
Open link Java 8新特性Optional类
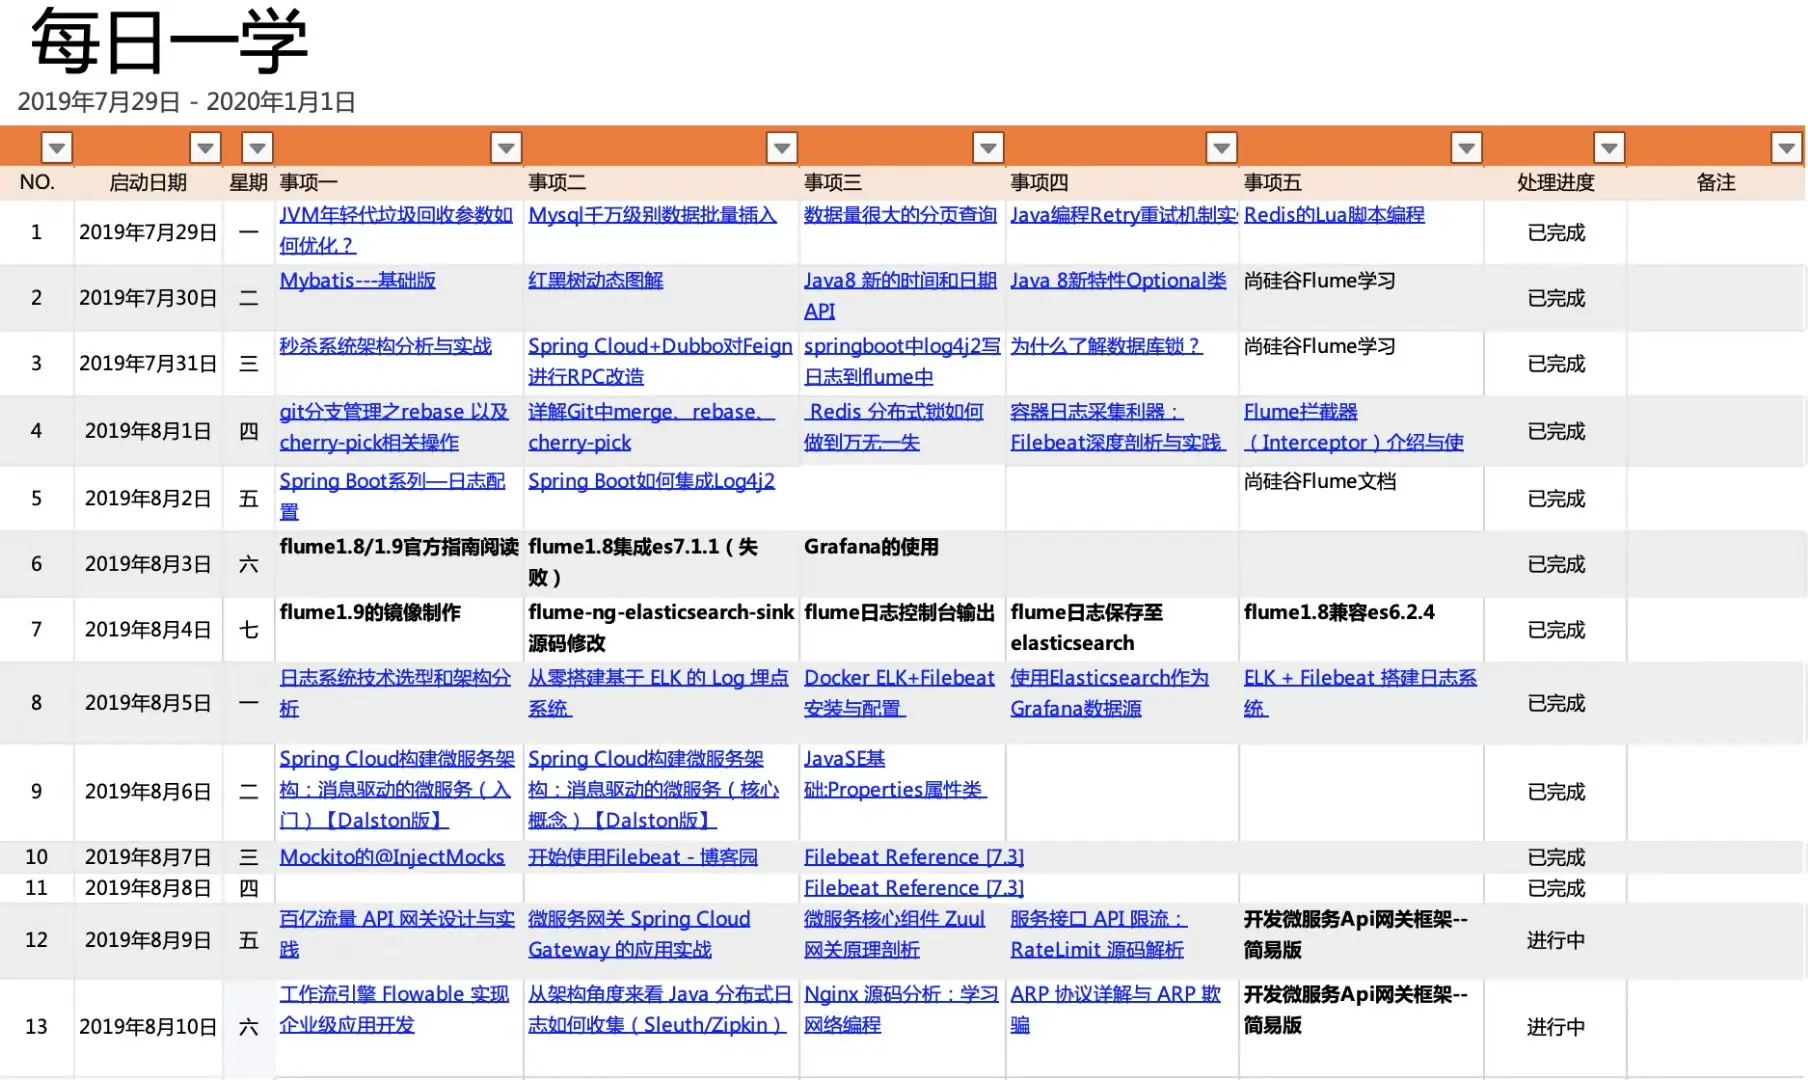click(1118, 281)
